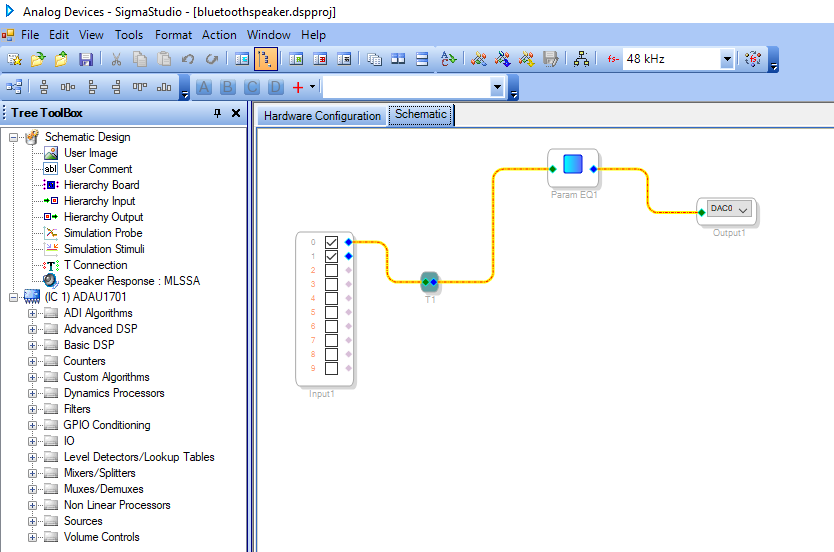Check Input1 channel 4 checkbox
Viewport: 834px width, 552px height.
click(331, 298)
